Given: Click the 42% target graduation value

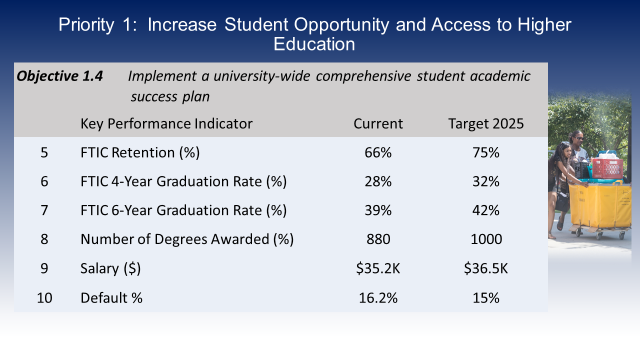Looking at the screenshot, I should (x=486, y=210).
